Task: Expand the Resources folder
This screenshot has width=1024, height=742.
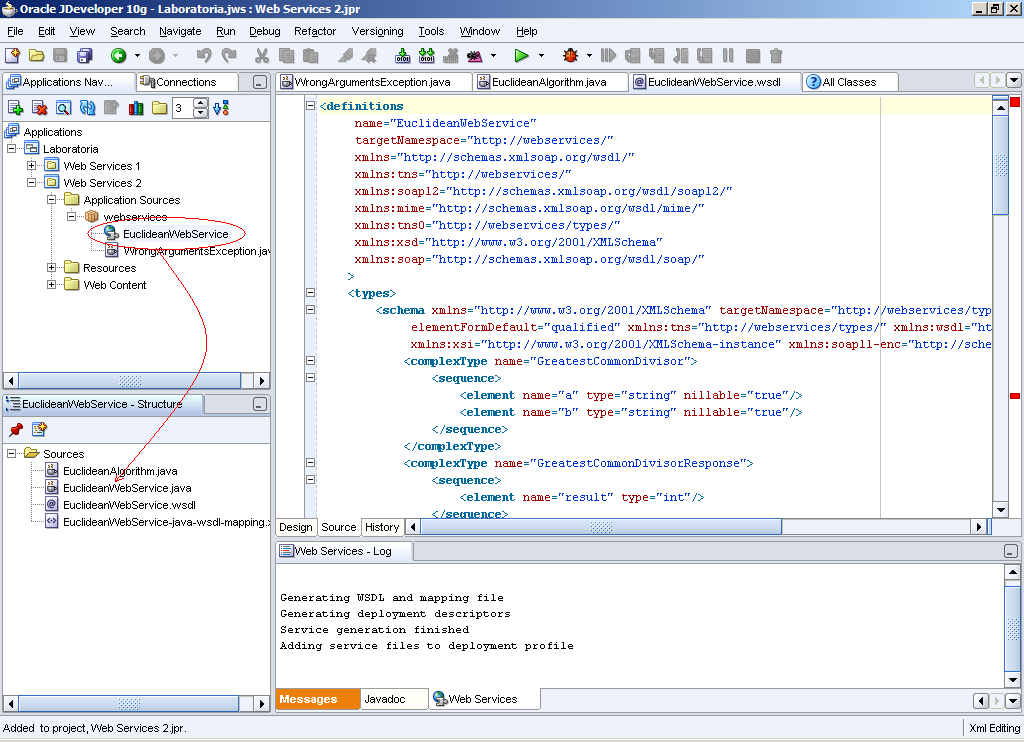Action: (x=52, y=268)
